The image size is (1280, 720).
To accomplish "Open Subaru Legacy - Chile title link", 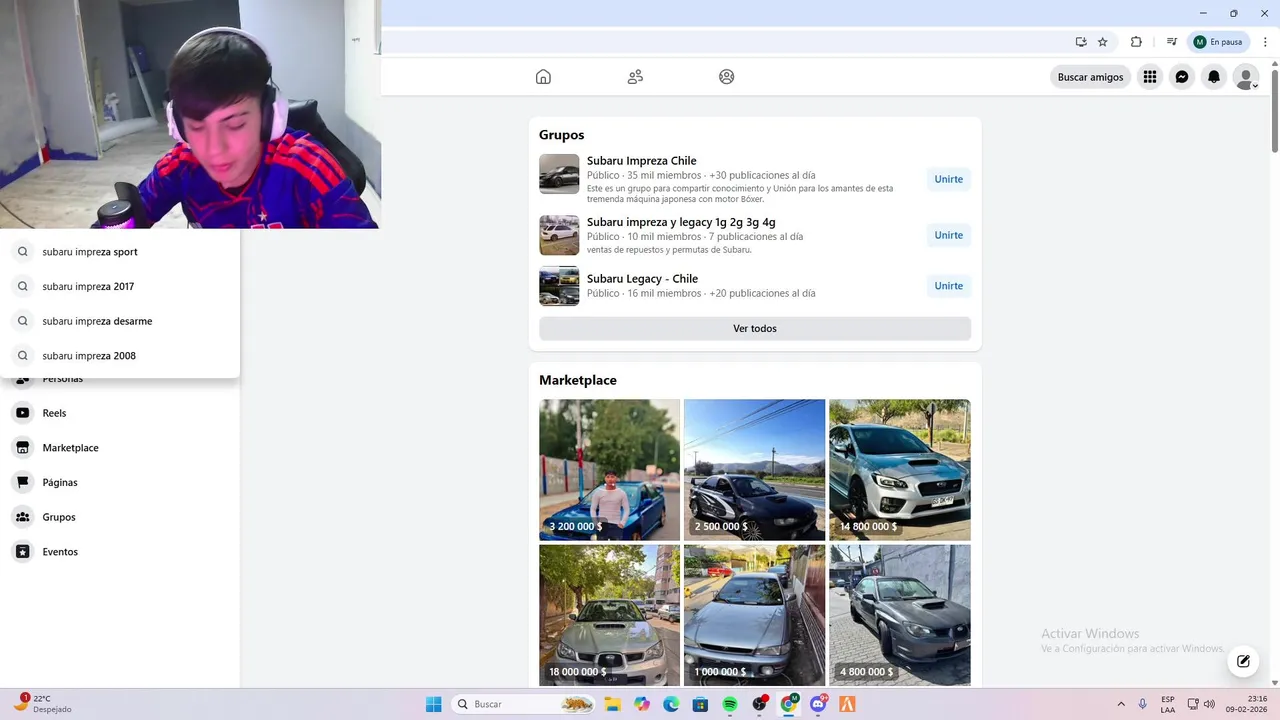I will pyautogui.click(x=642, y=279).
